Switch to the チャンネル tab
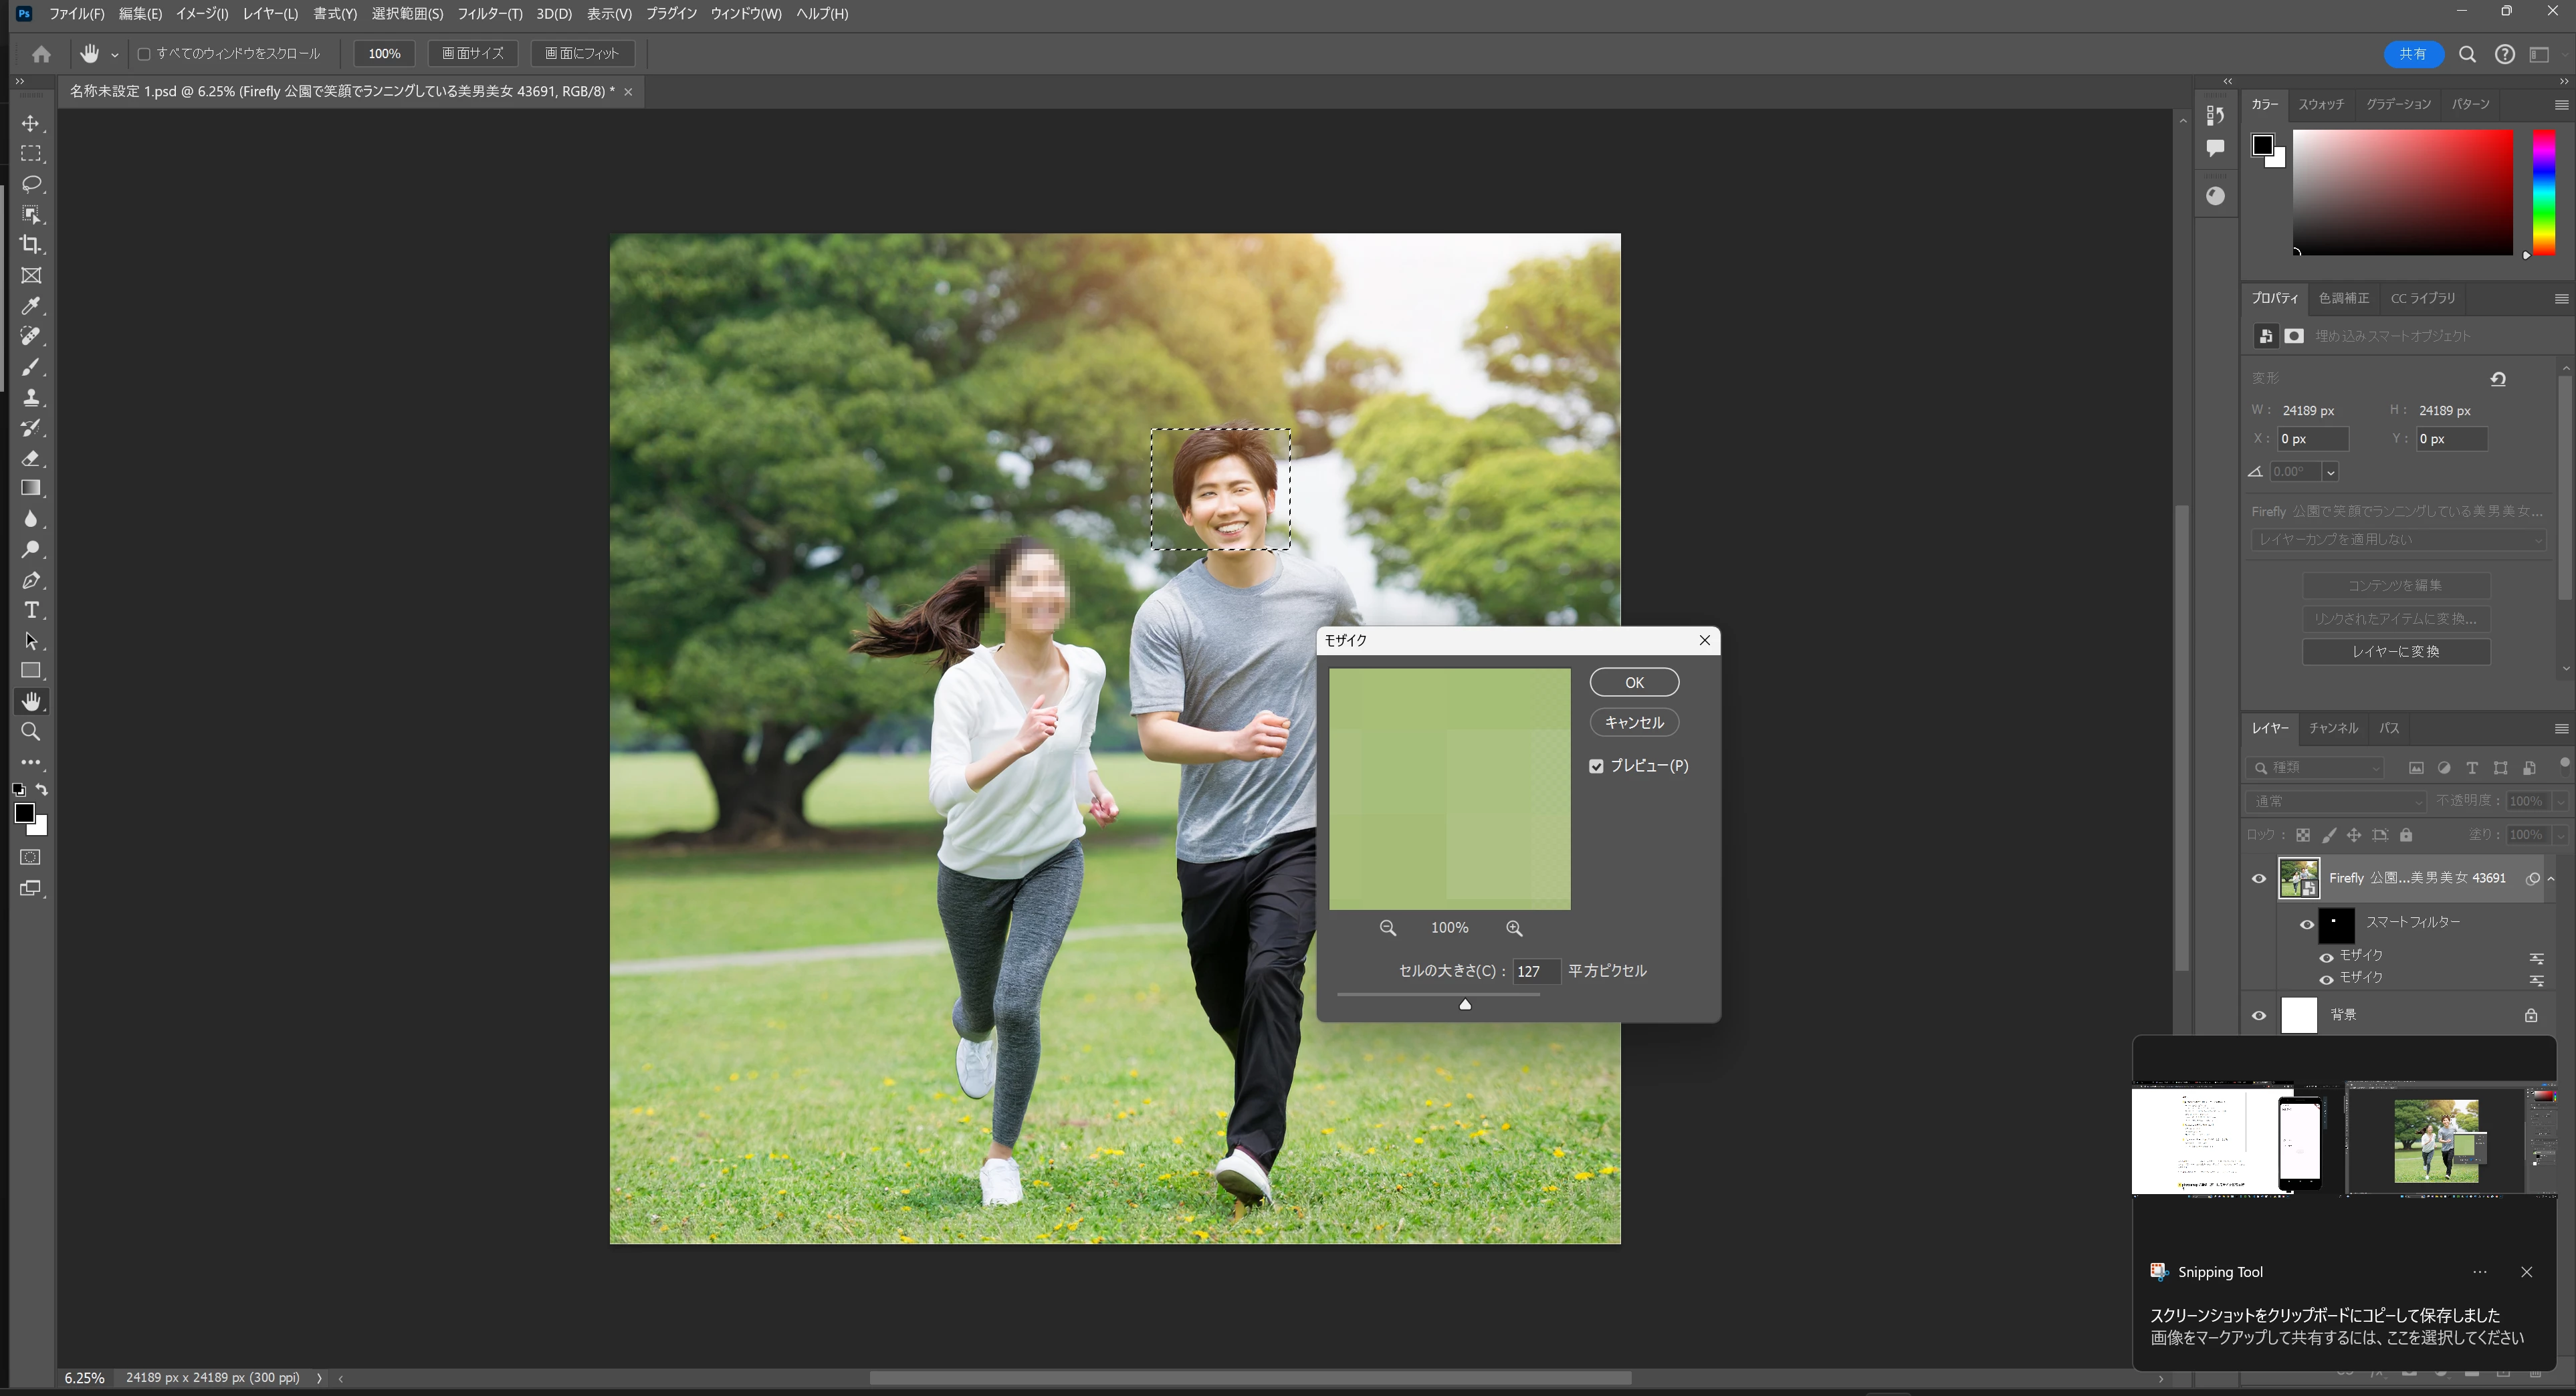Viewport: 2576px width, 1396px height. (x=2333, y=728)
